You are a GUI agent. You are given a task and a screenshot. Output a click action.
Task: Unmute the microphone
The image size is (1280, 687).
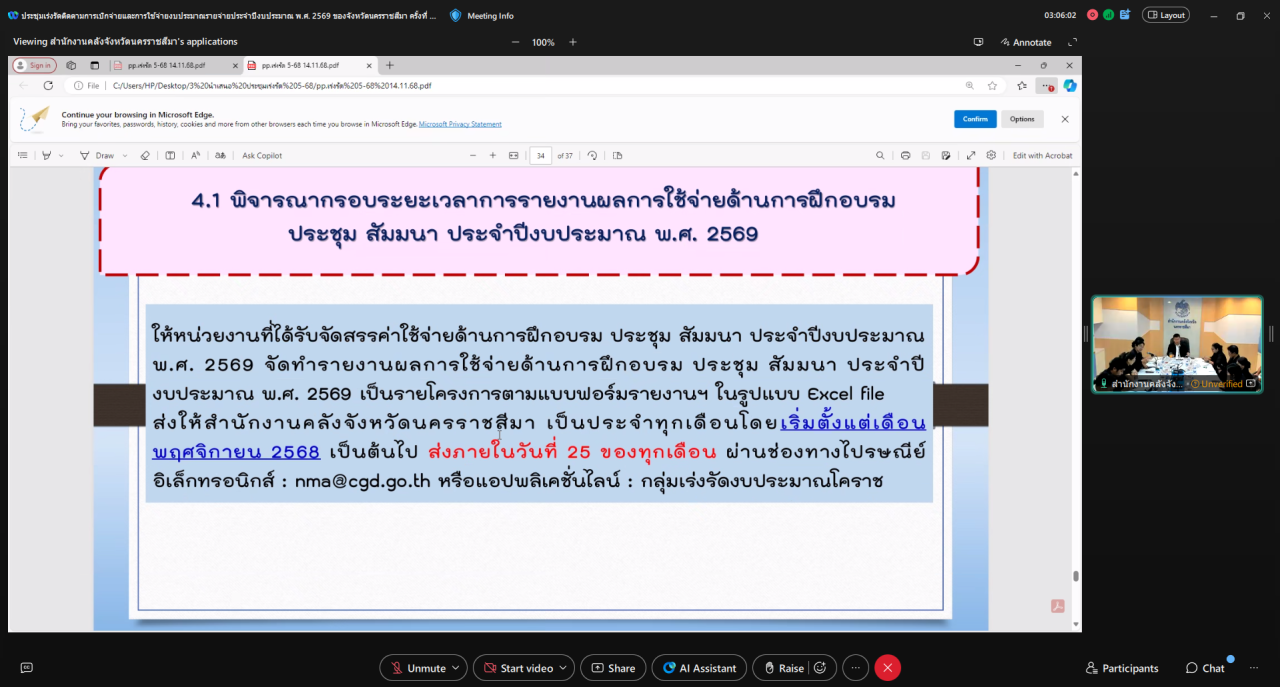(x=415, y=668)
